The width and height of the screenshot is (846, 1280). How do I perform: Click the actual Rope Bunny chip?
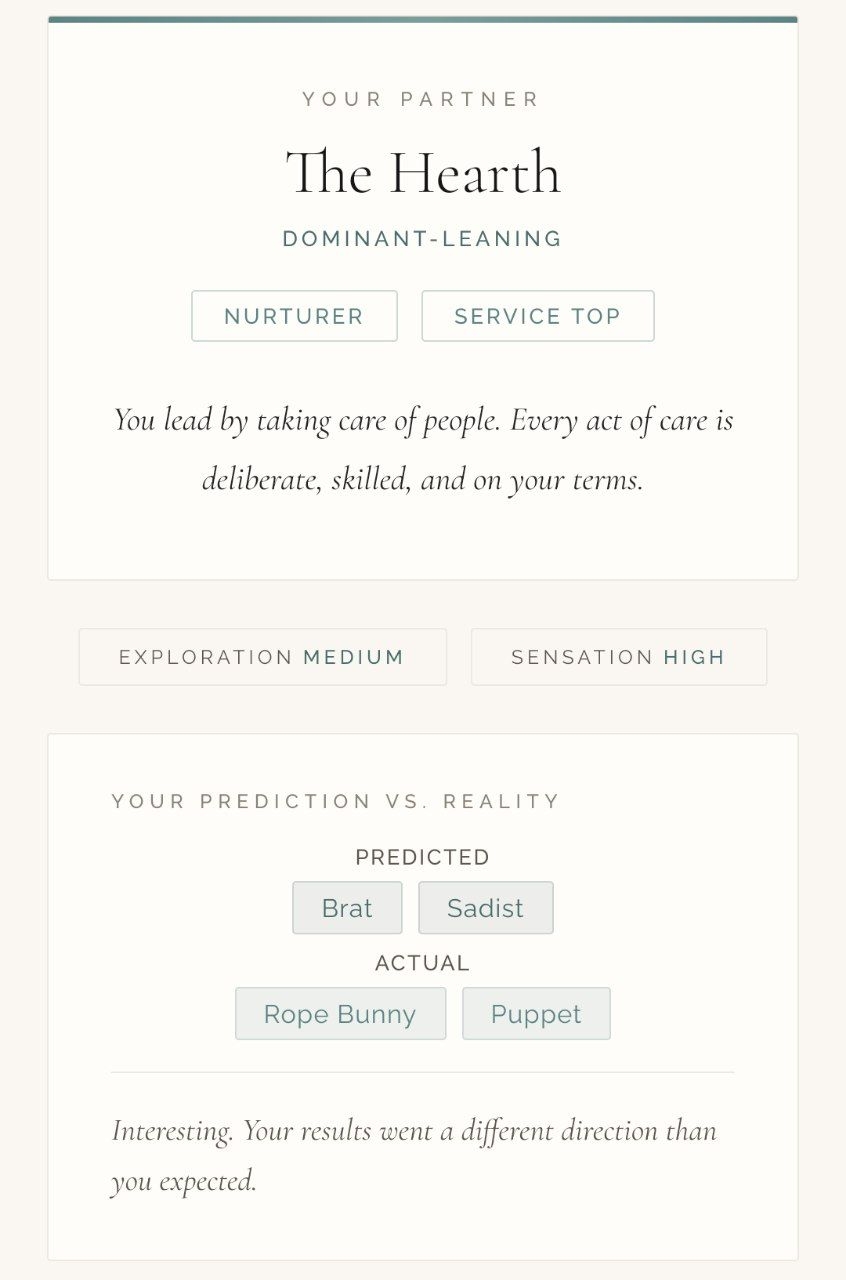(x=340, y=1014)
